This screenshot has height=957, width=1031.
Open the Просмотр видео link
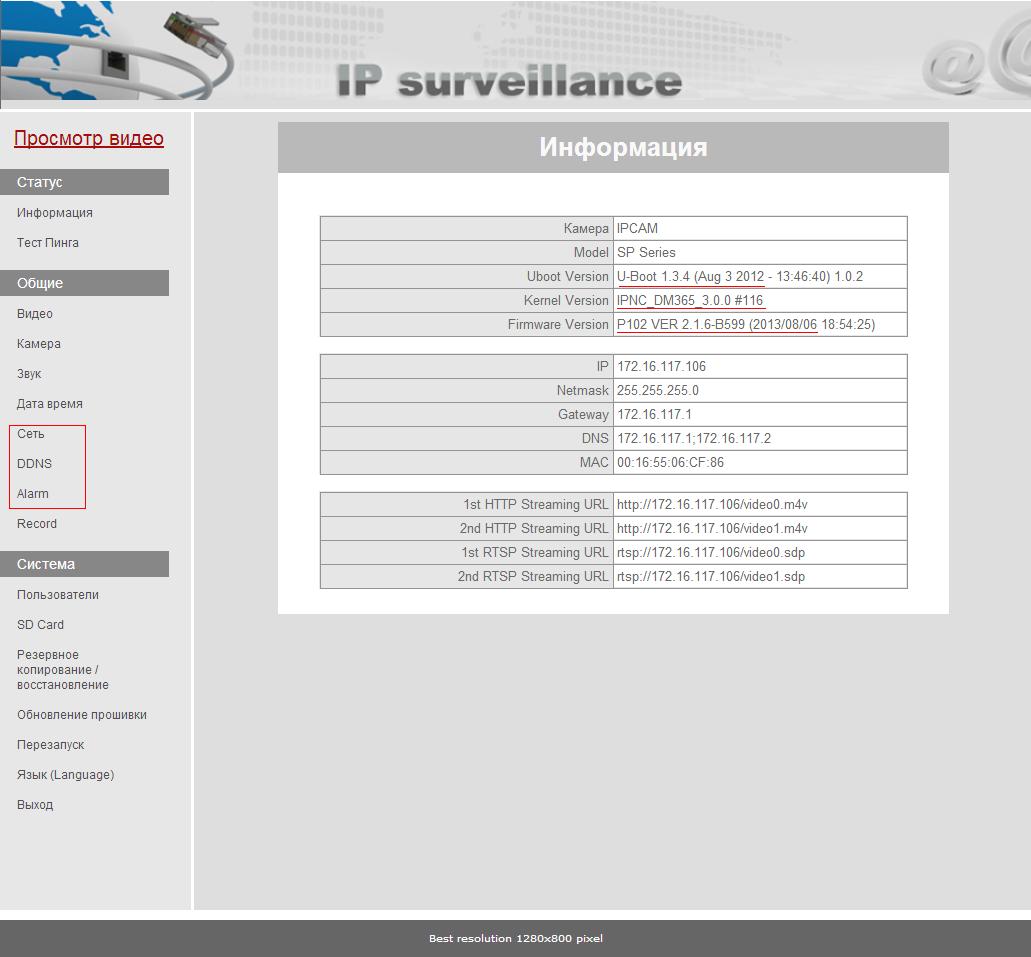pyautogui.click(x=88, y=139)
